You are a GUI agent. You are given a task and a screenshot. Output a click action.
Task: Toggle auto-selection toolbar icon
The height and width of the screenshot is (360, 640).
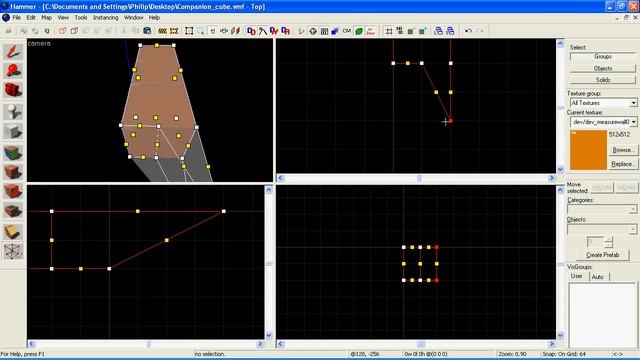(x=201, y=31)
